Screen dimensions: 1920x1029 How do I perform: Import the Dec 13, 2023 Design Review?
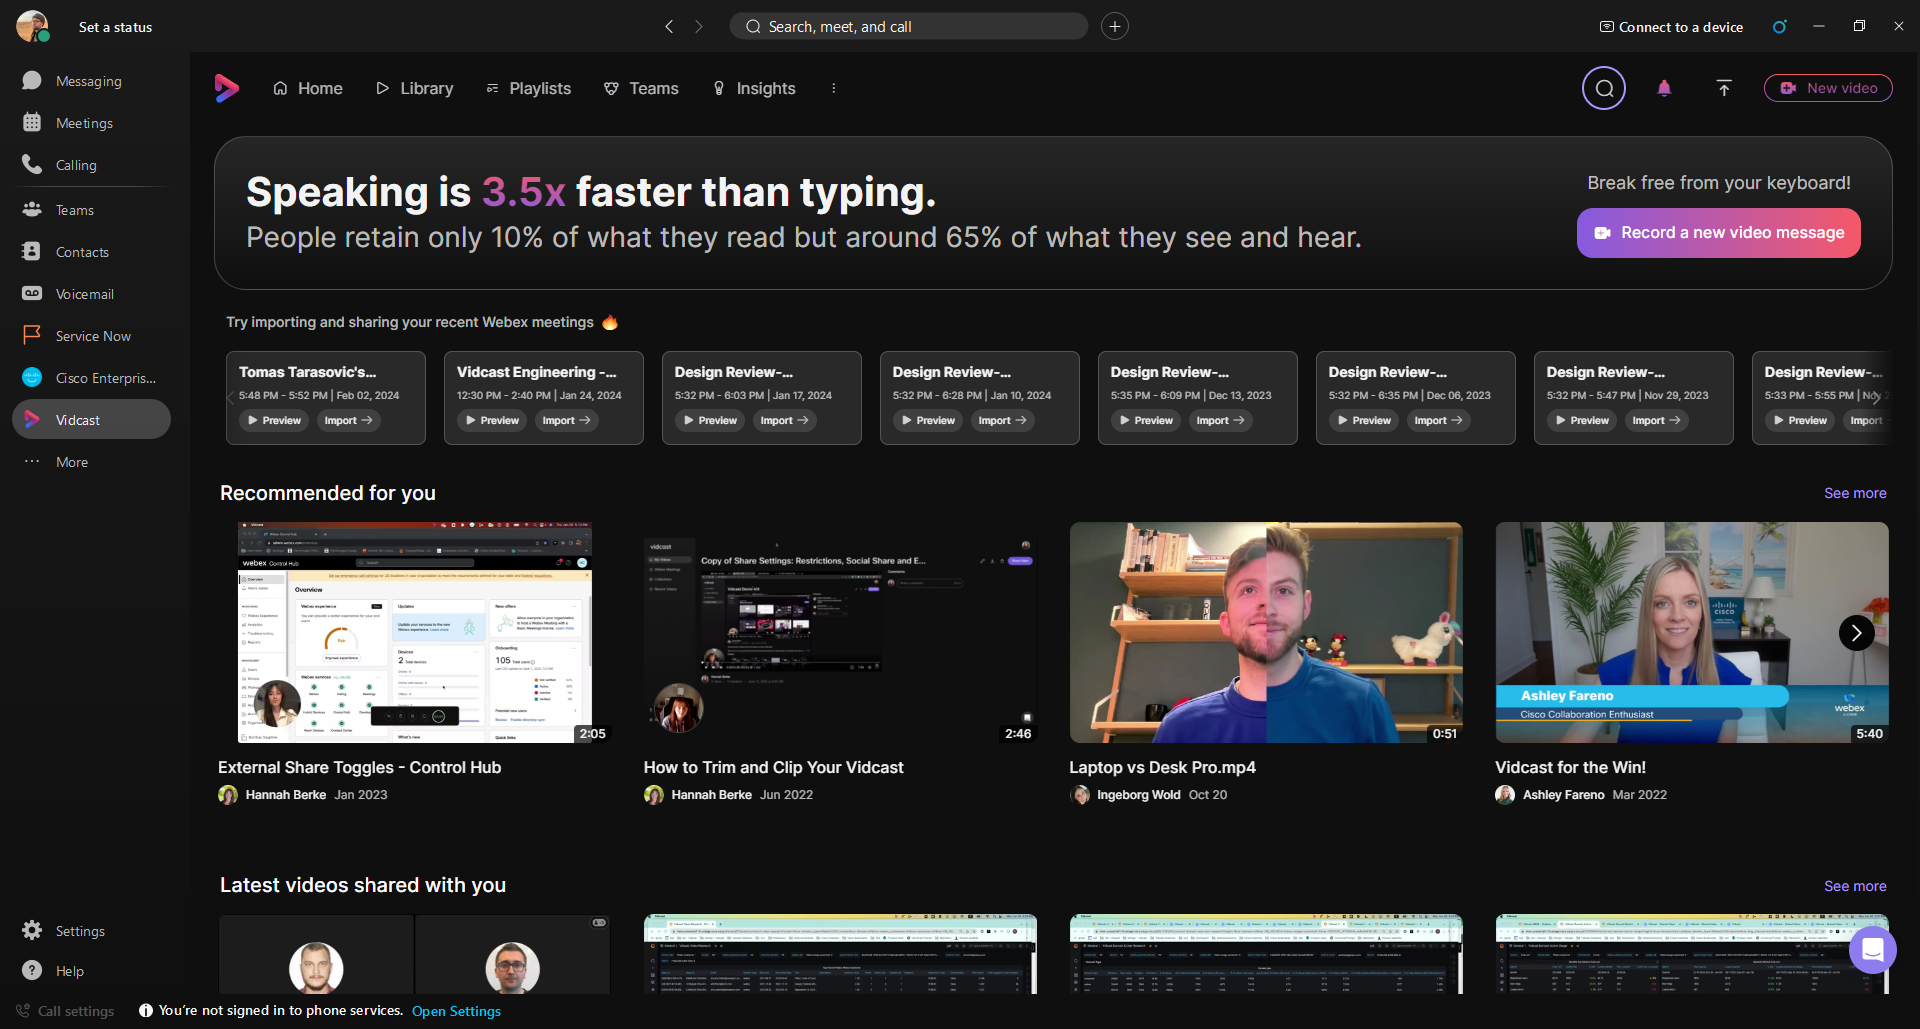point(1221,420)
